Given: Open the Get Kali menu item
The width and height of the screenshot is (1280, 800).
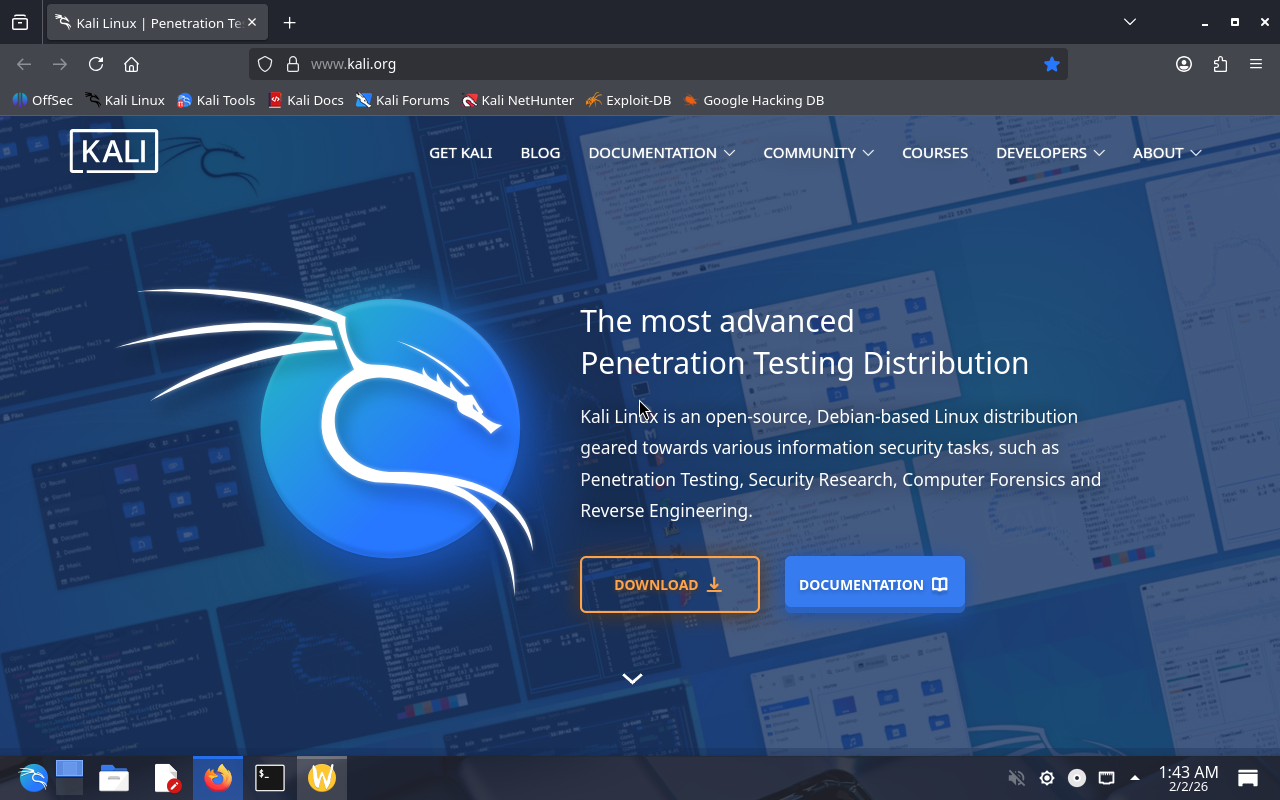Looking at the screenshot, I should pyautogui.click(x=460, y=153).
